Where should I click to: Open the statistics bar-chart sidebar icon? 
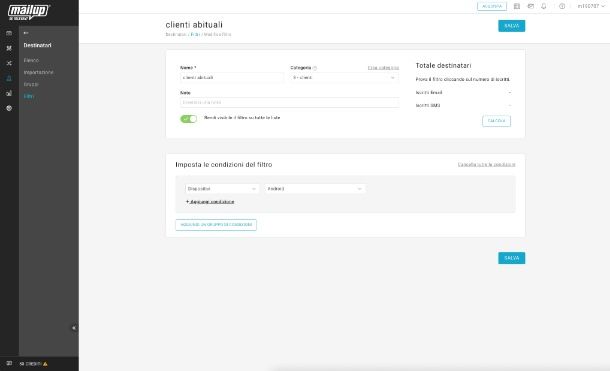point(9,93)
